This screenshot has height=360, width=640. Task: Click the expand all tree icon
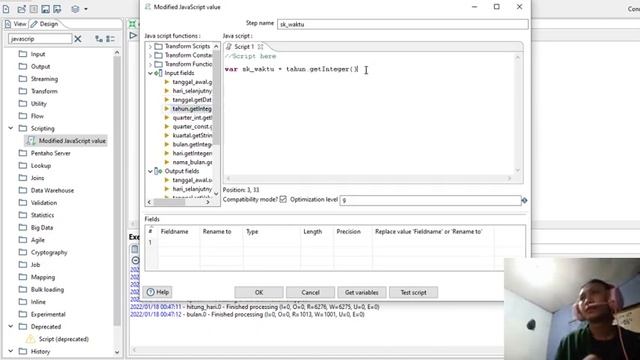(x=99, y=39)
